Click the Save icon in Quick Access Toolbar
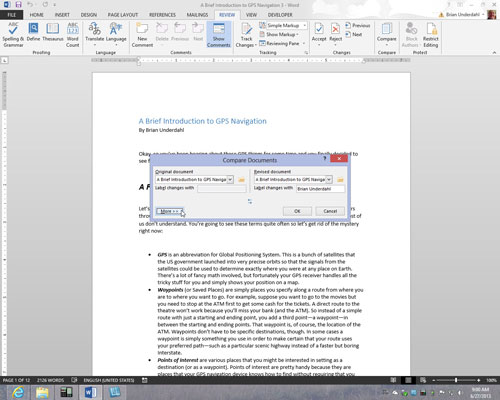The height and width of the screenshot is (400, 500). click(18, 5)
